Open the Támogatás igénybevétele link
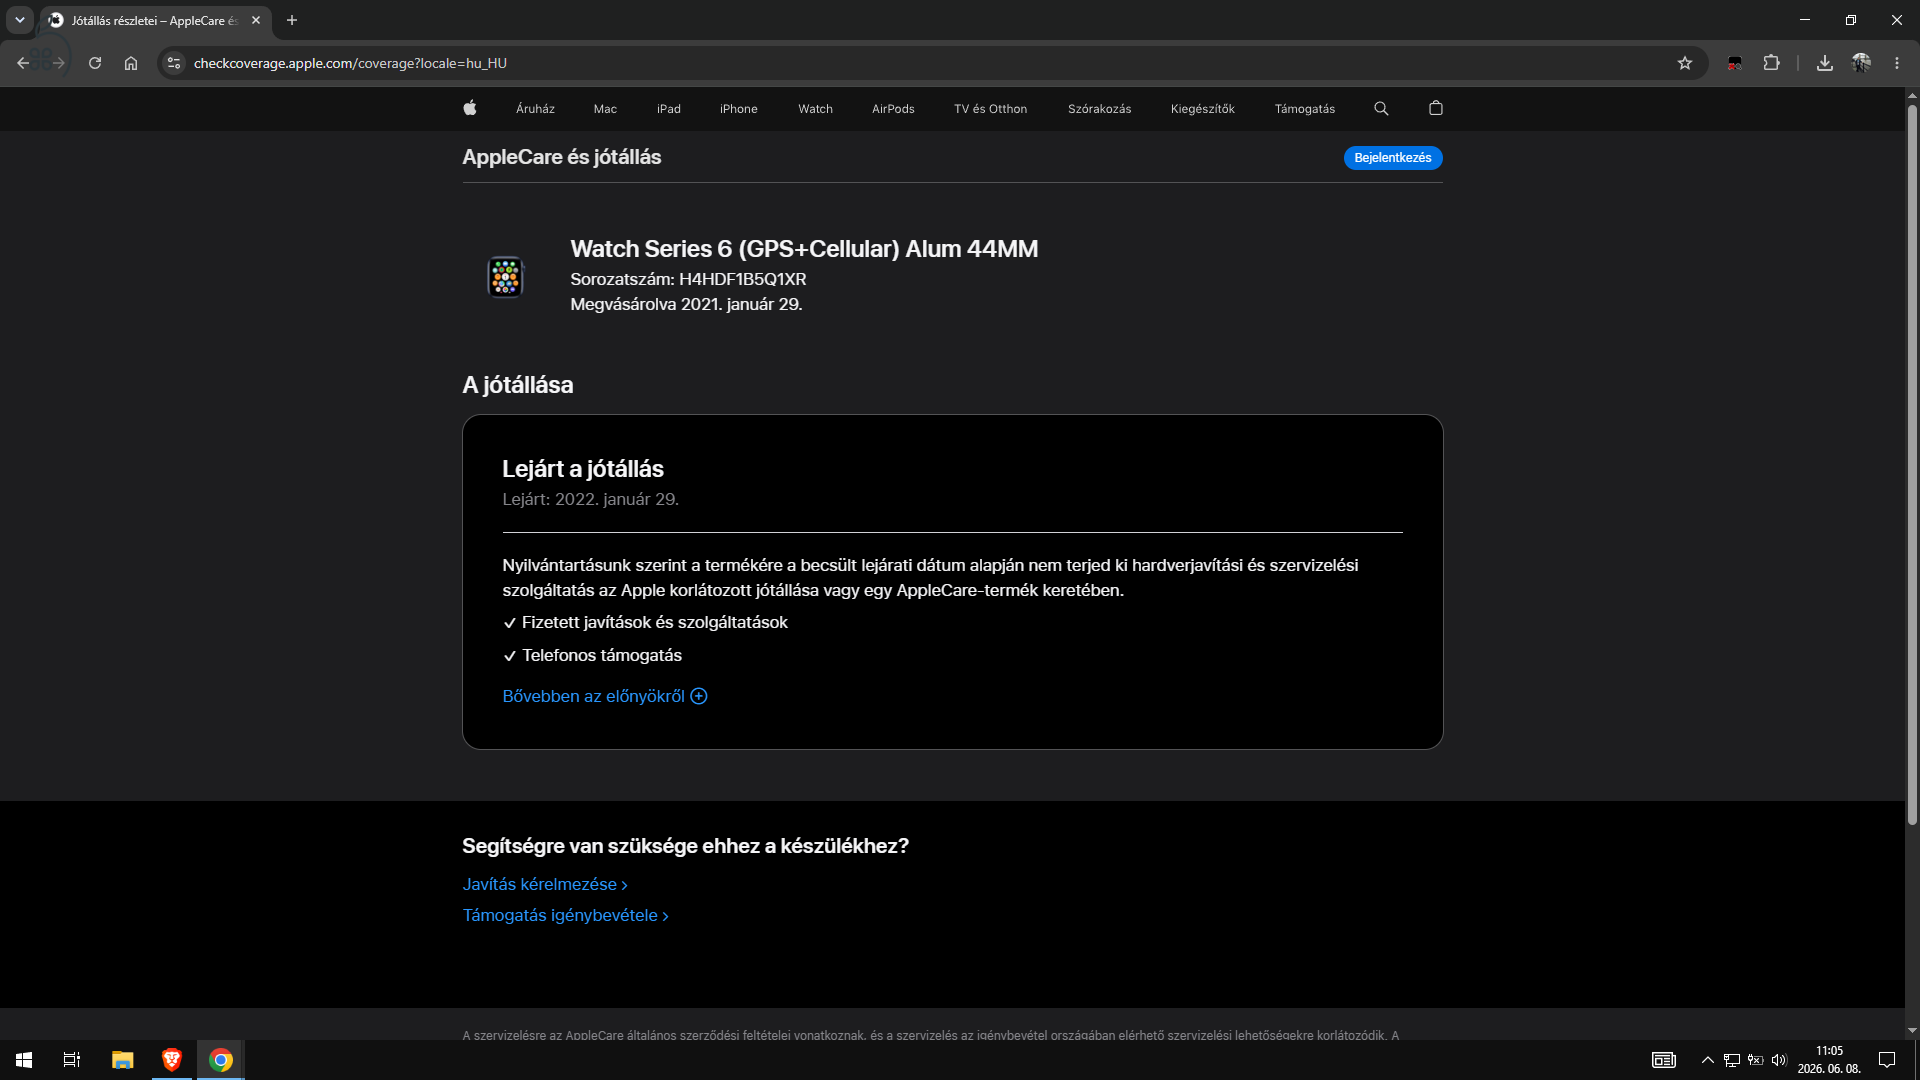The image size is (1920, 1080). [566, 915]
